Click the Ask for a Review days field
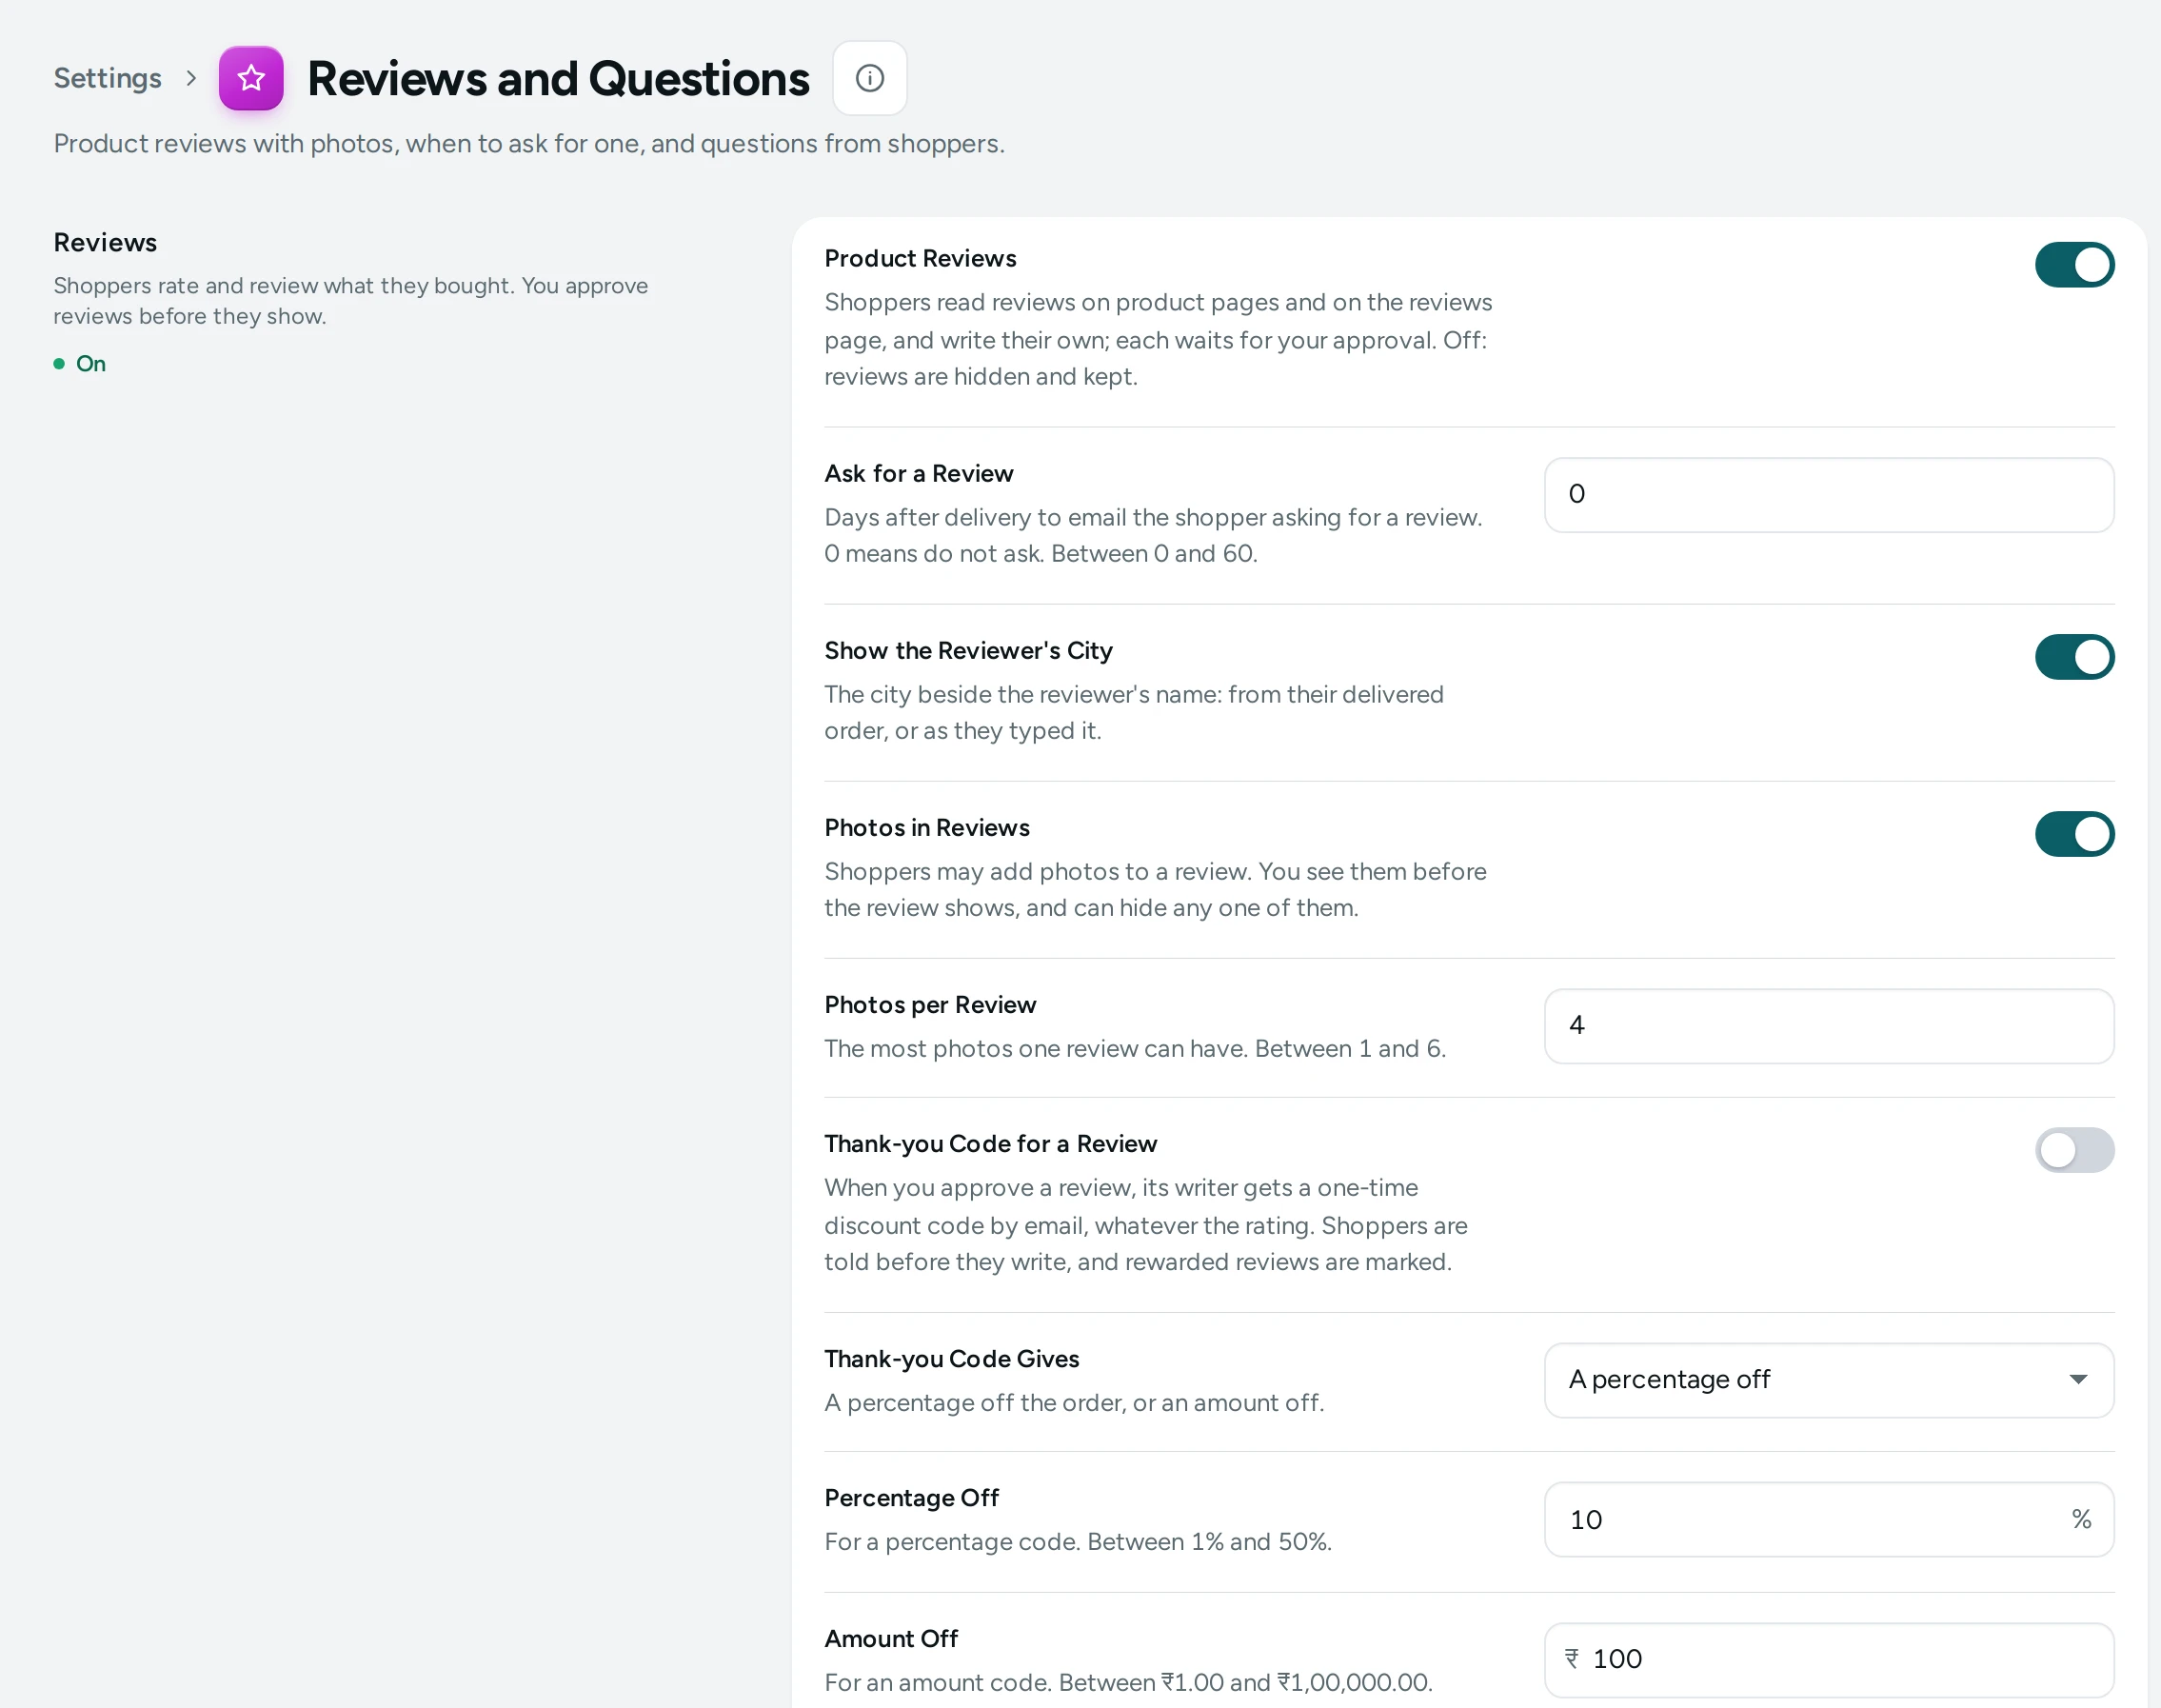Viewport: 2161px width, 1708px height. pos(1829,495)
